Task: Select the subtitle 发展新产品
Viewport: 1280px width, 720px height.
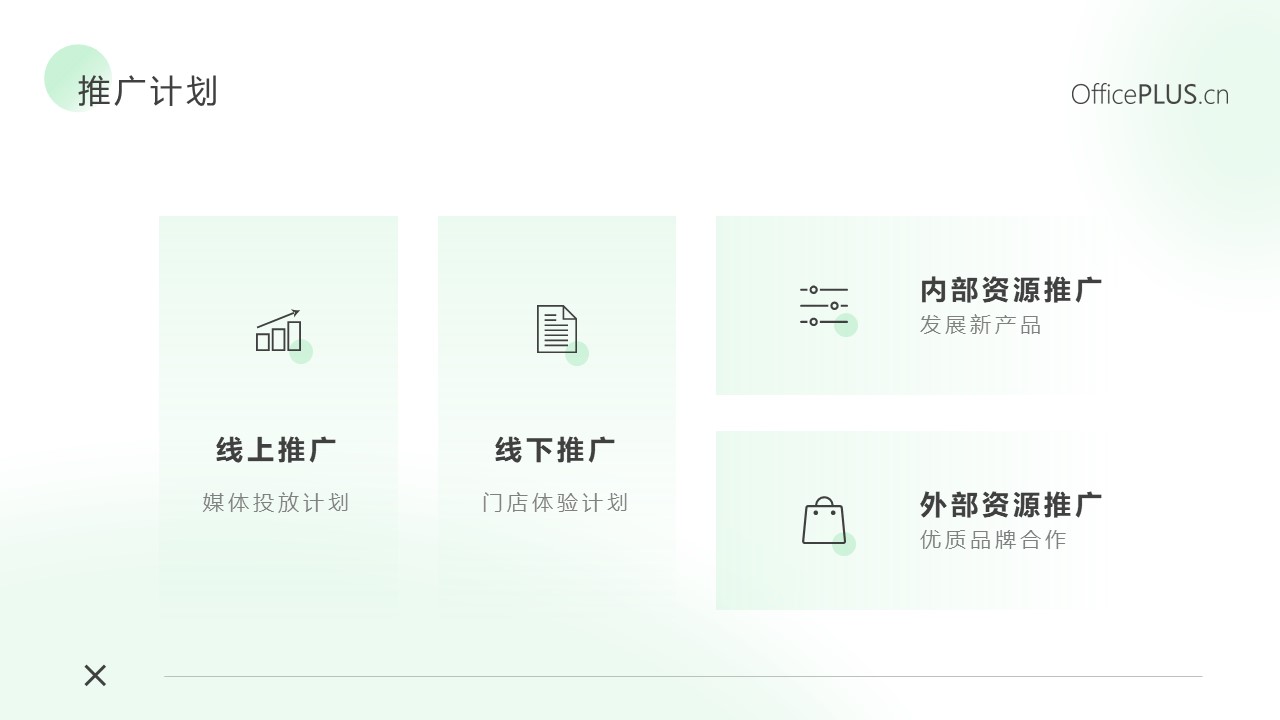Action: point(981,325)
